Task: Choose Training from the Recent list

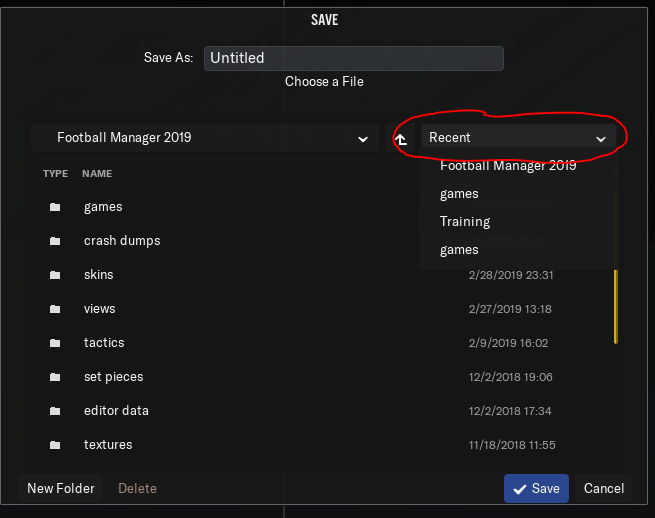Action: (465, 221)
